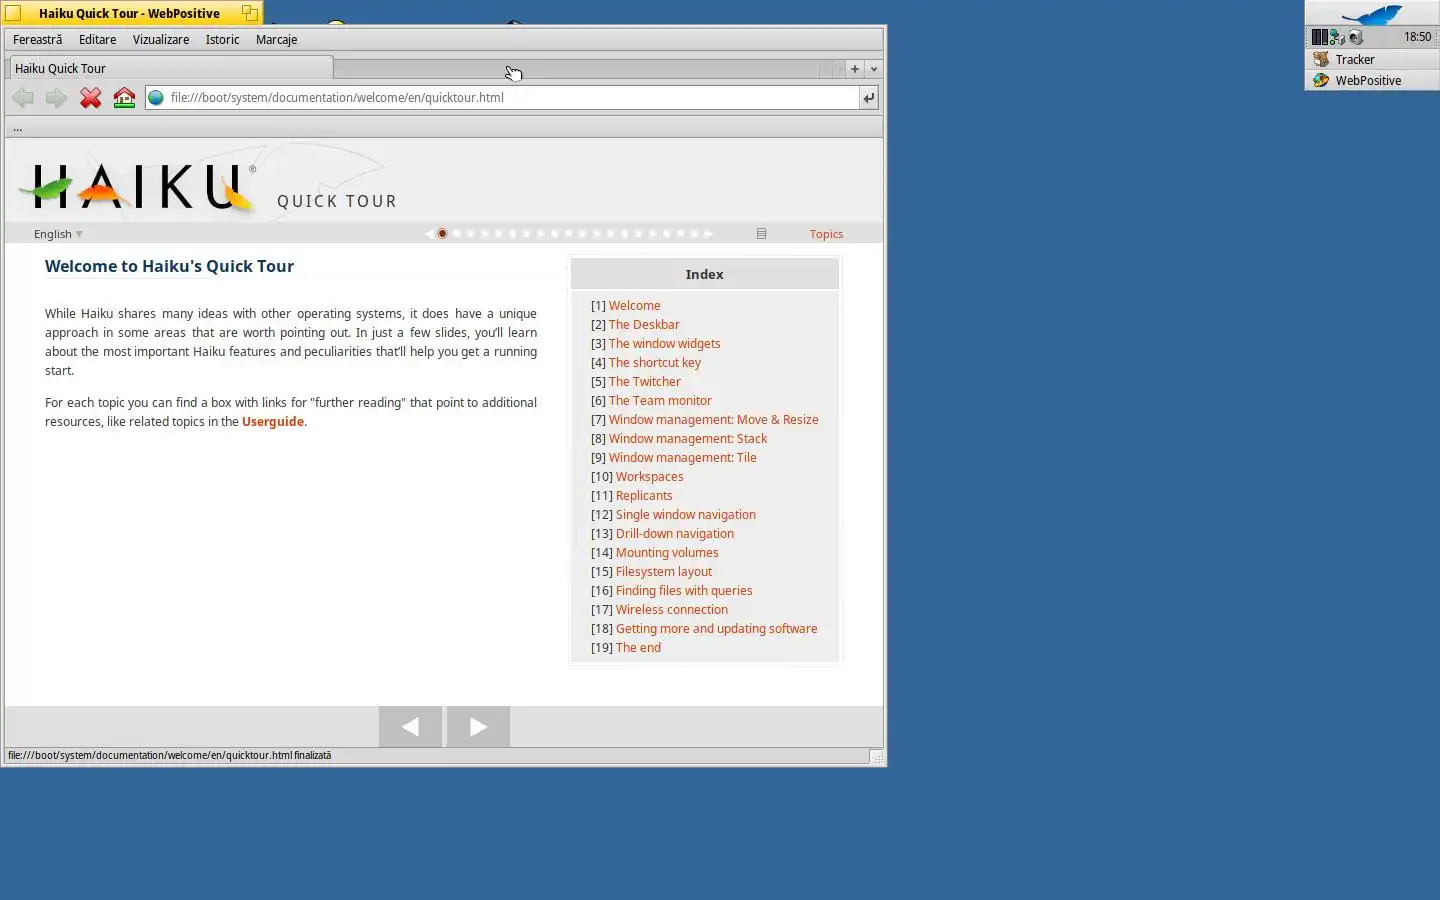Click the ProcessController CPU bars in the tray
Image resolution: width=1440 pixels, height=900 pixels.
[x=1320, y=37]
